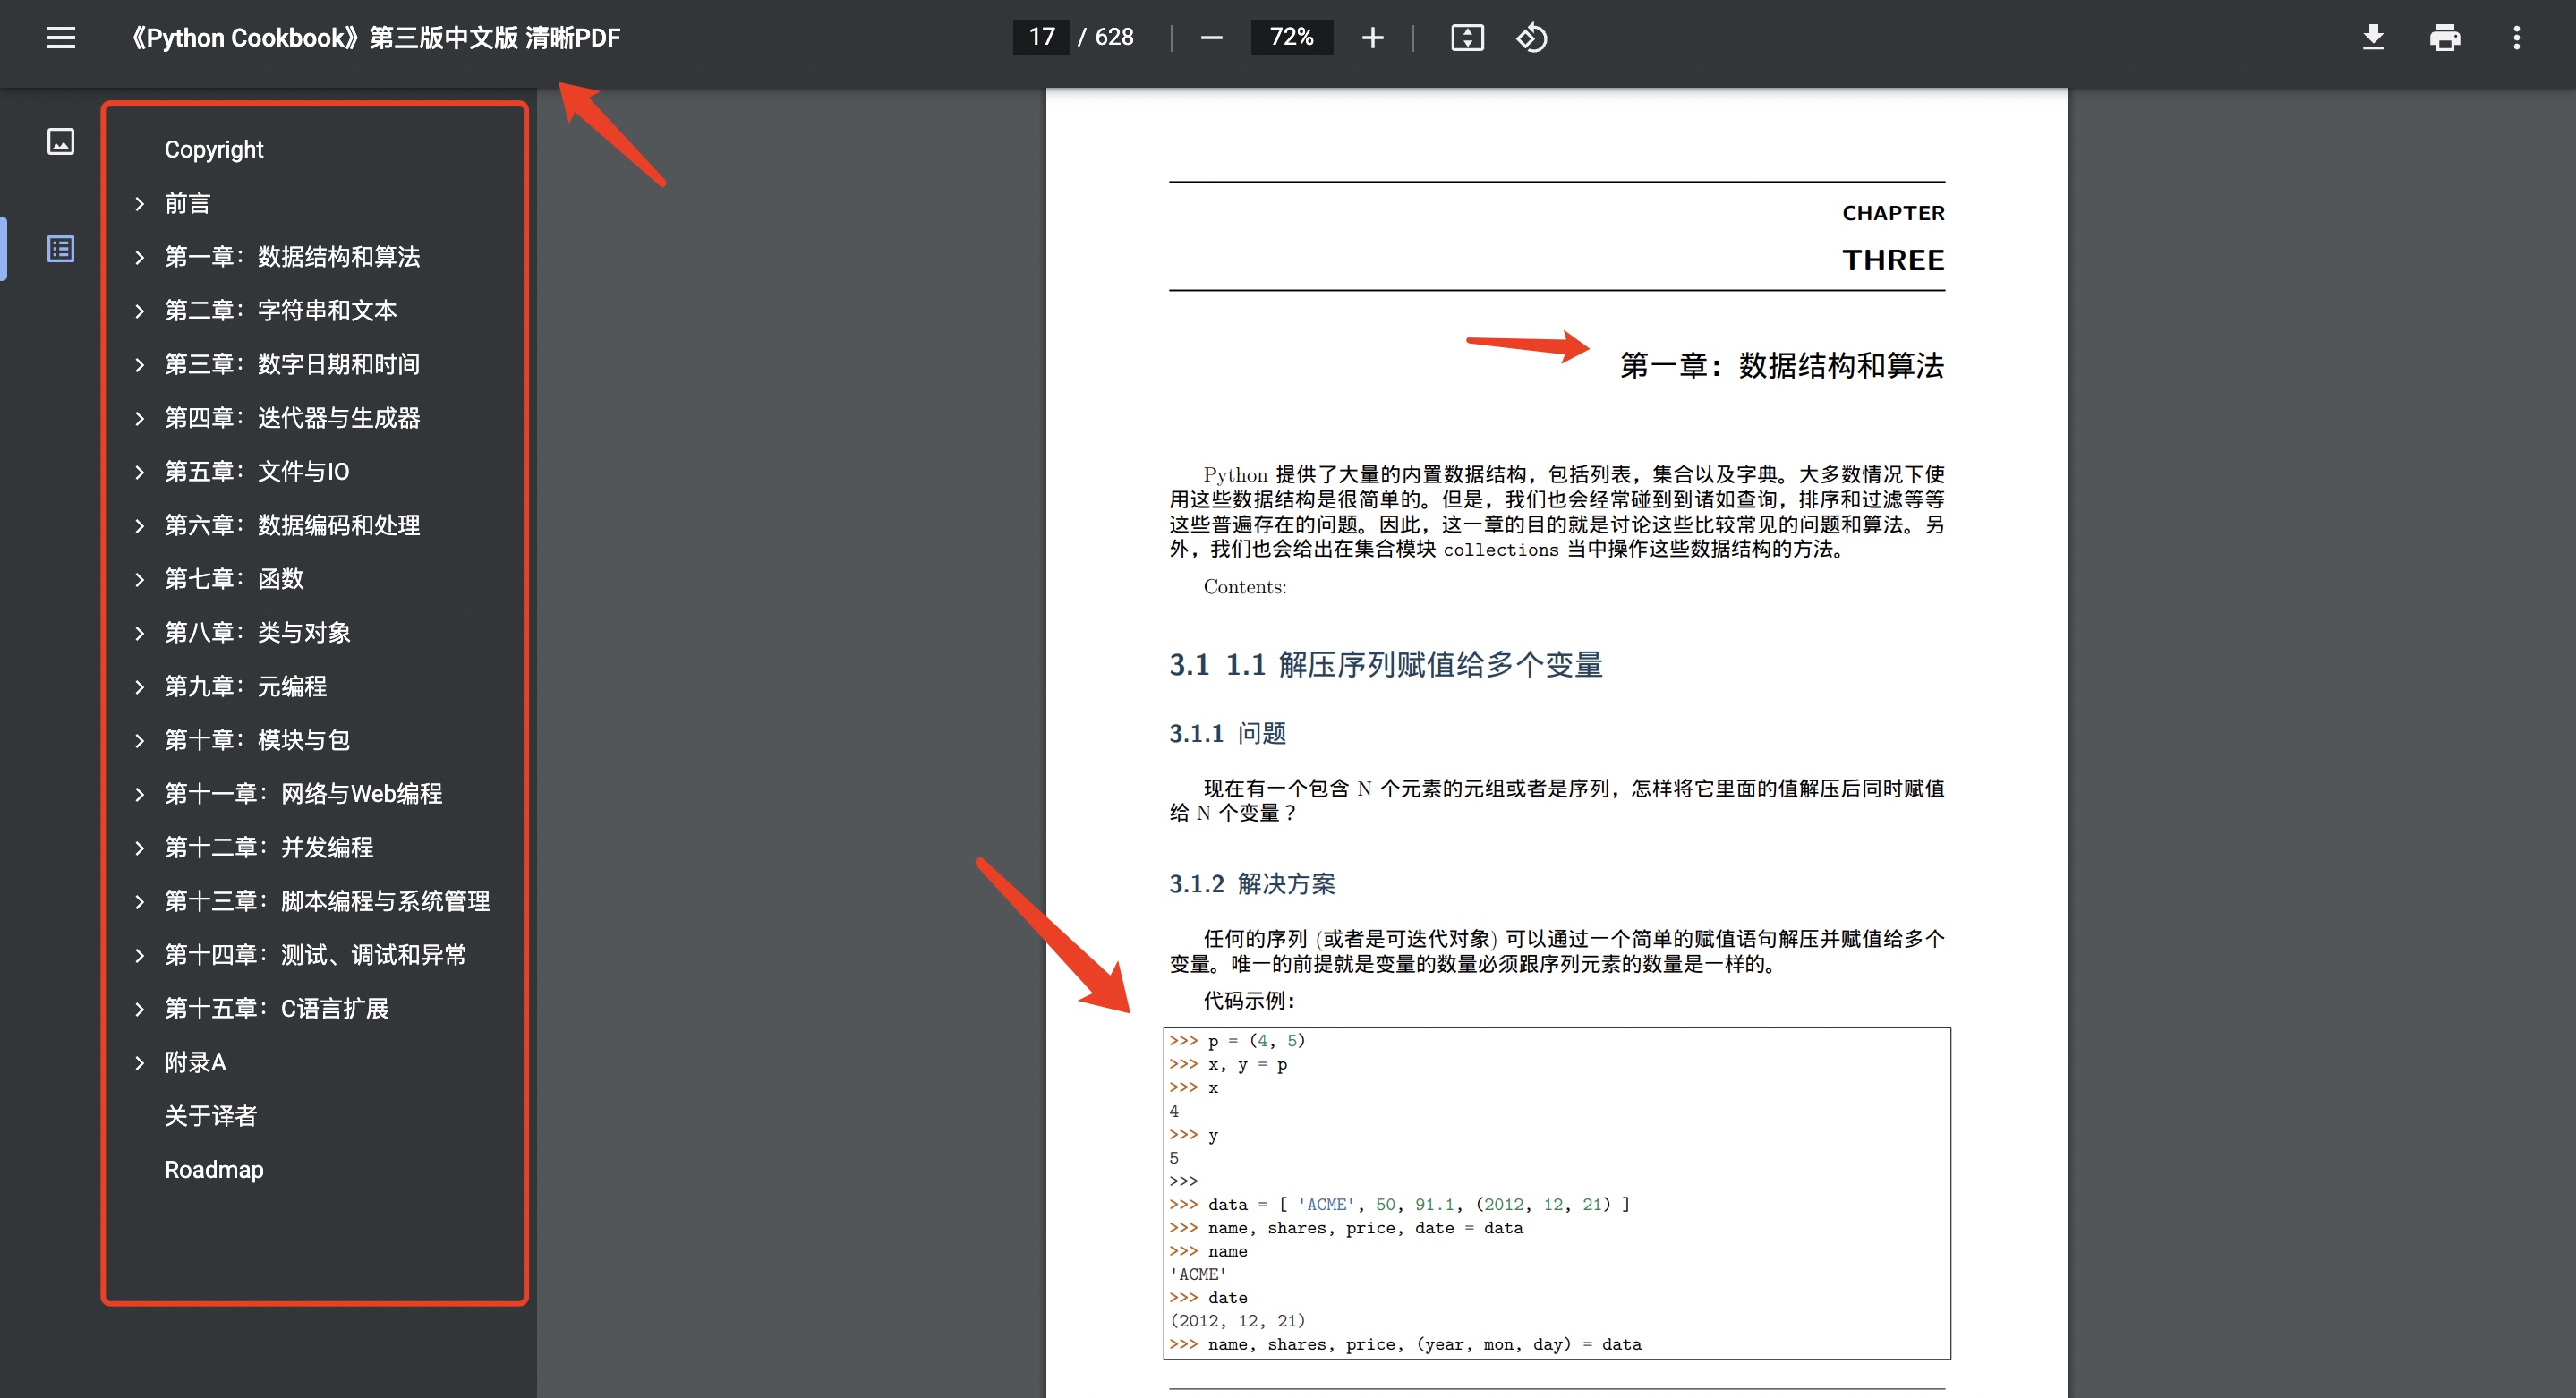Toggle the sidebar hamburger menu
Screen dimensions: 2576x1398
tap(60, 38)
